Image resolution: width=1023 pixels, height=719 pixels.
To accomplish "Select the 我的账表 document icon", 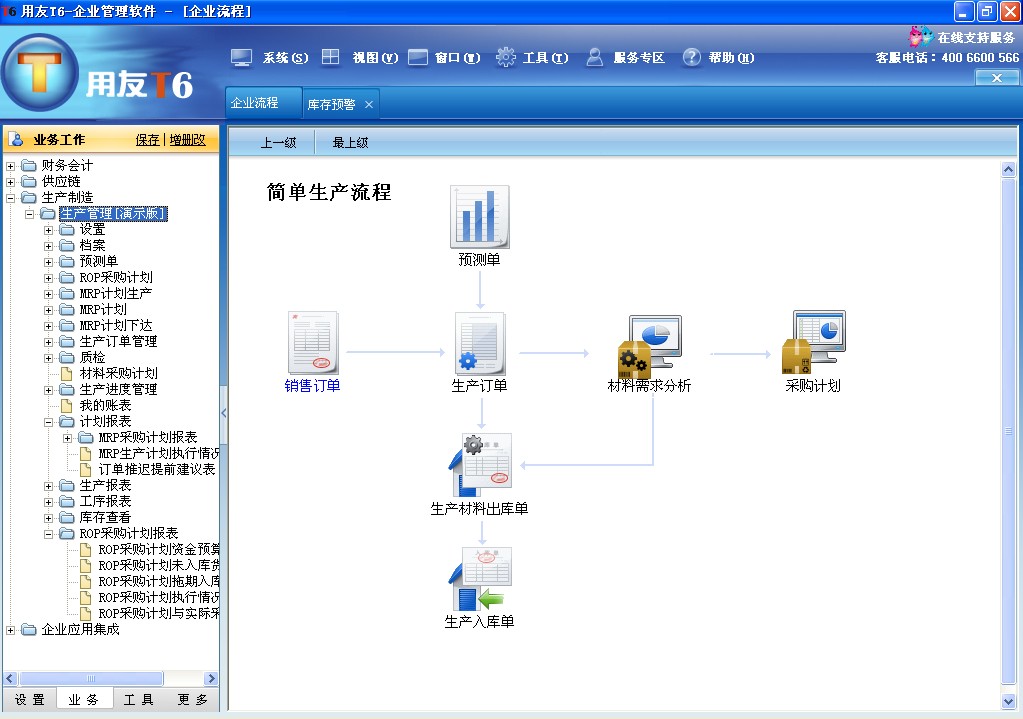I will [67, 405].
